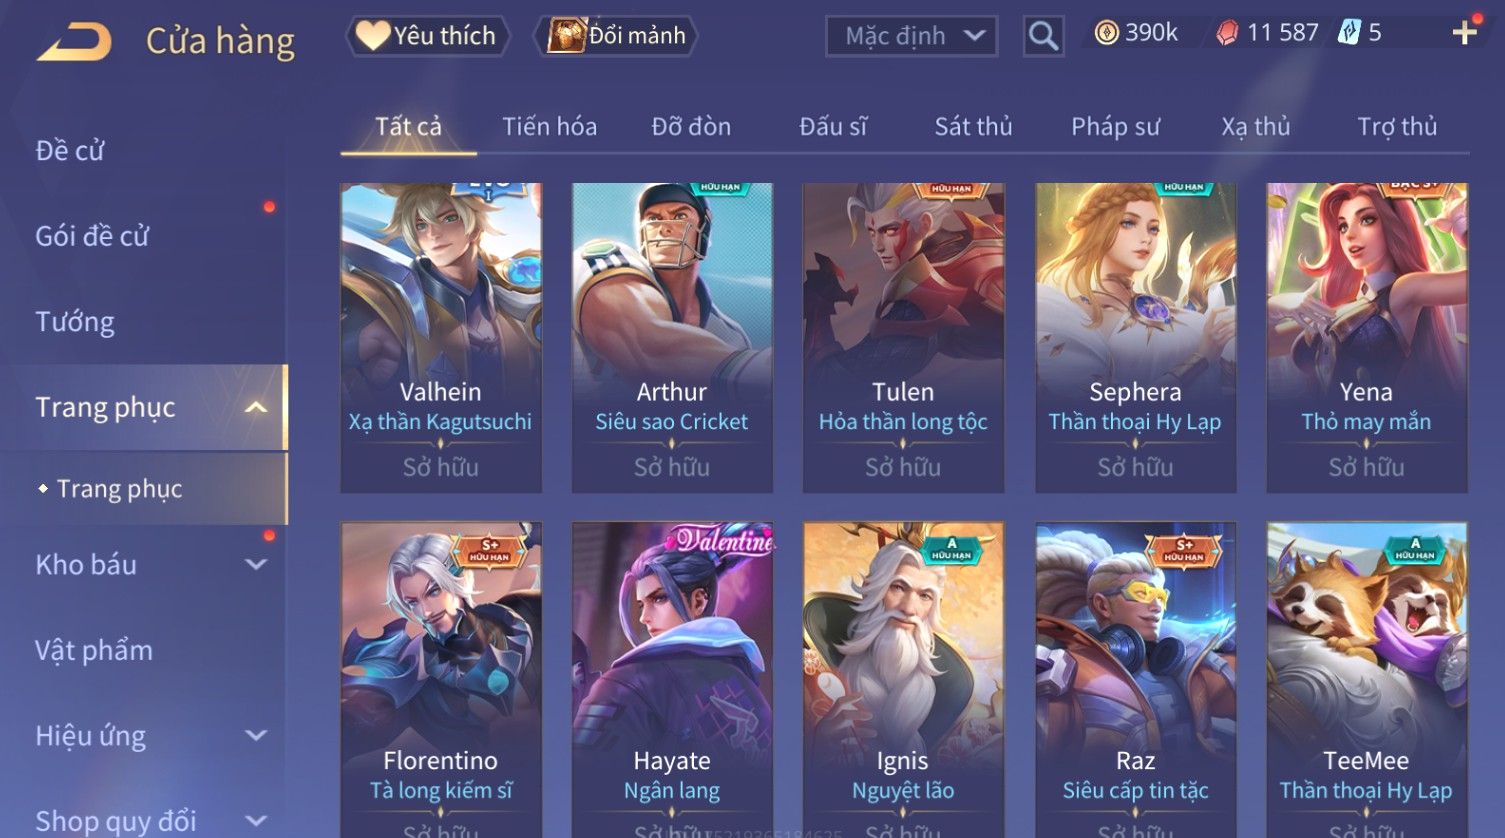Select the Trang phục sub-item in sidebar
This screenshot has width=1505, height=838.
click(x=119, y=488)
